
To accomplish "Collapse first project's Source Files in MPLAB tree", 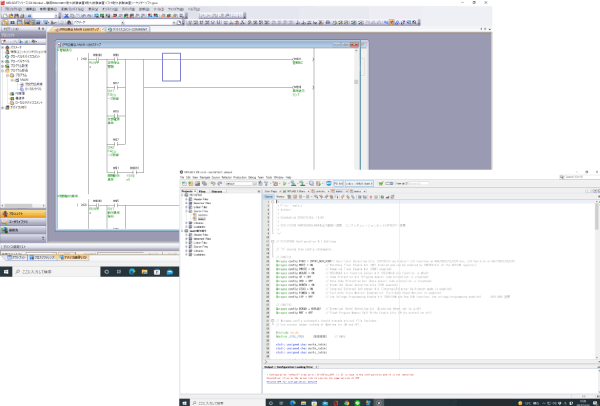I will 186,211.
